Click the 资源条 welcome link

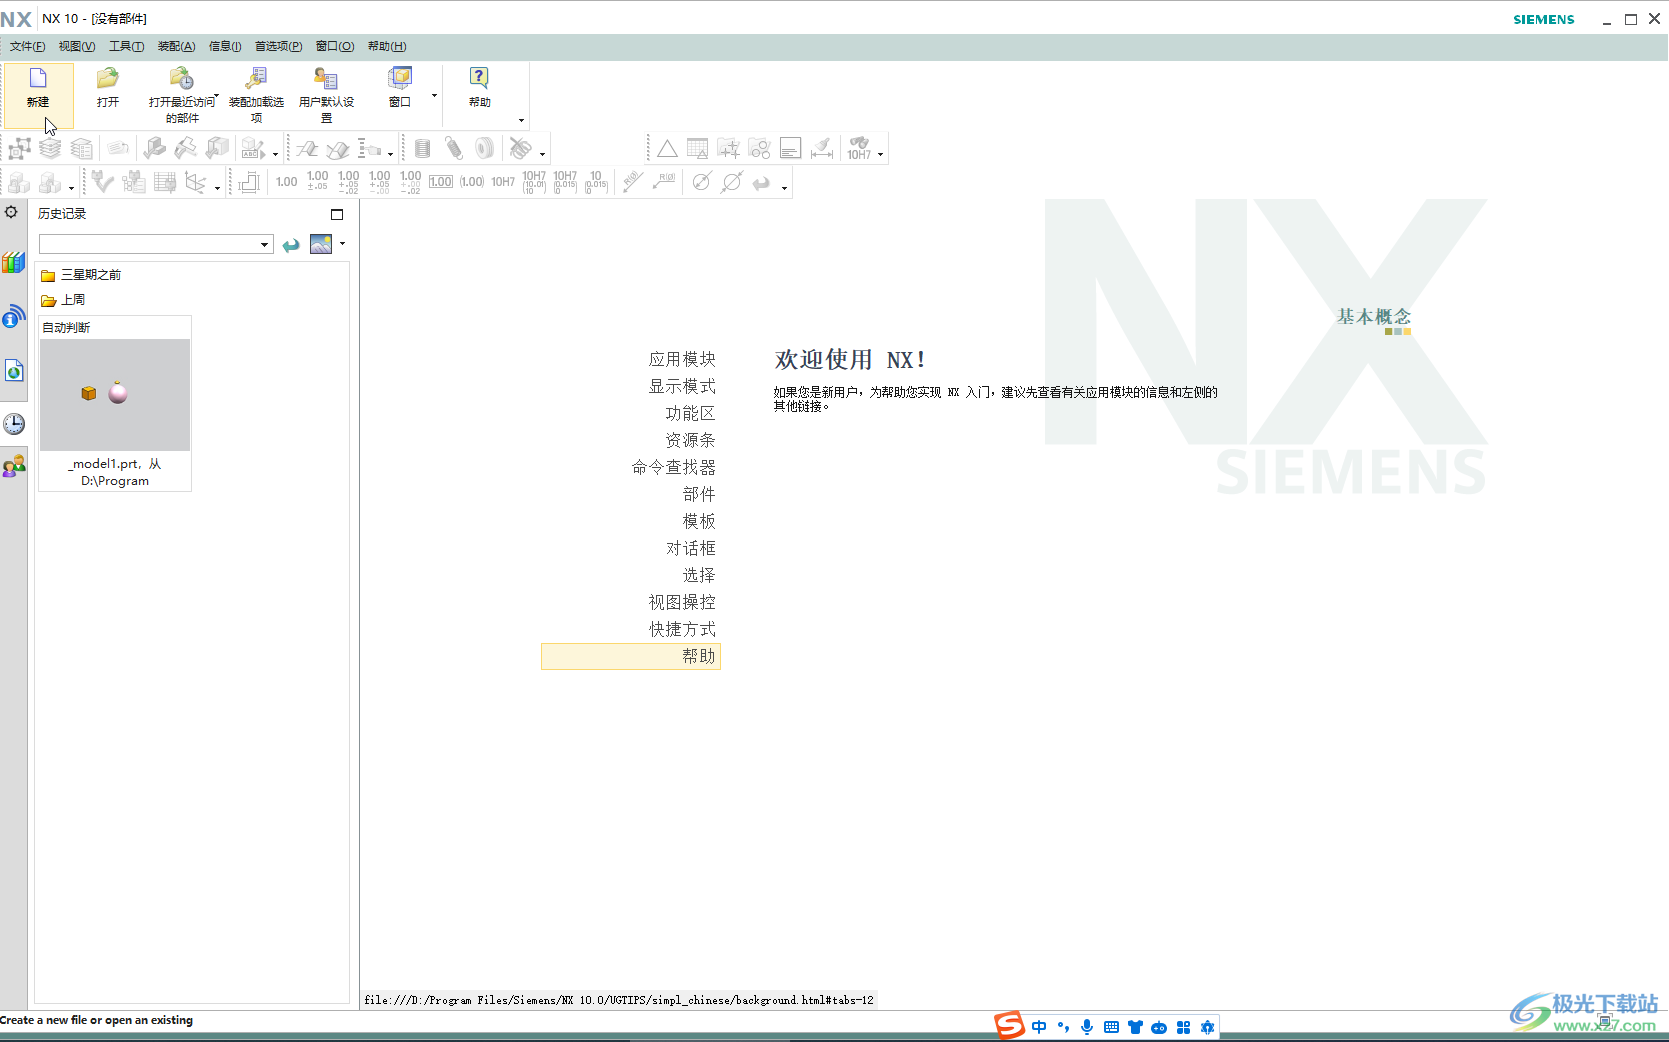[x=690, y=440]
